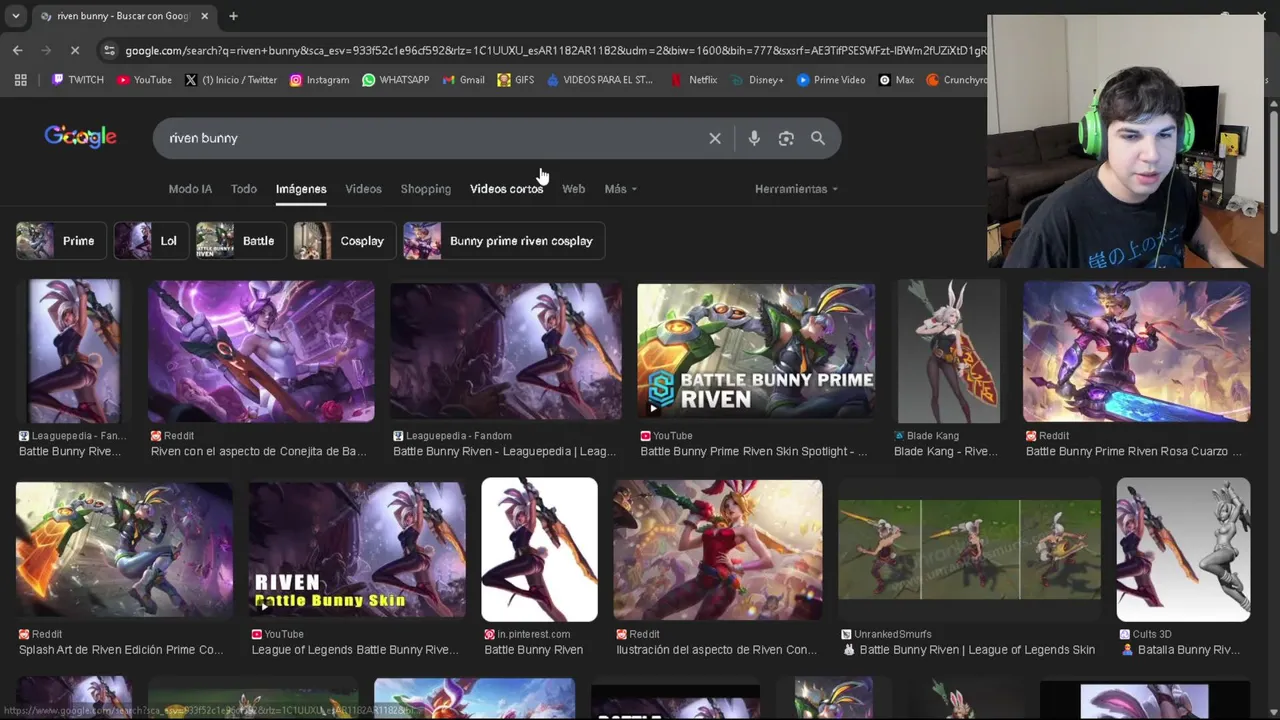
Task: Open Ilustración del aspecto de Riven link
Action: [x=716, y=650]
